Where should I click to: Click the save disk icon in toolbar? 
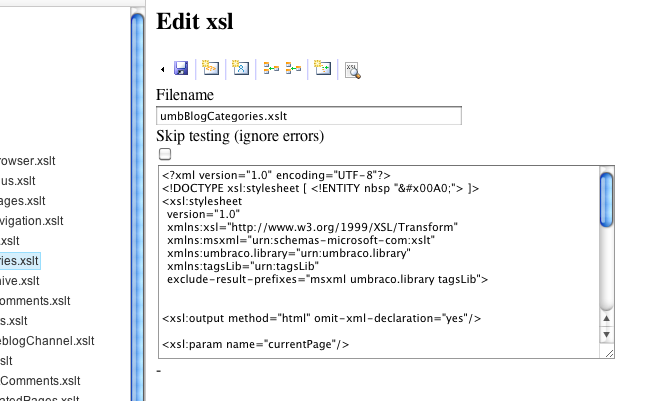click(x=181, y=68)
